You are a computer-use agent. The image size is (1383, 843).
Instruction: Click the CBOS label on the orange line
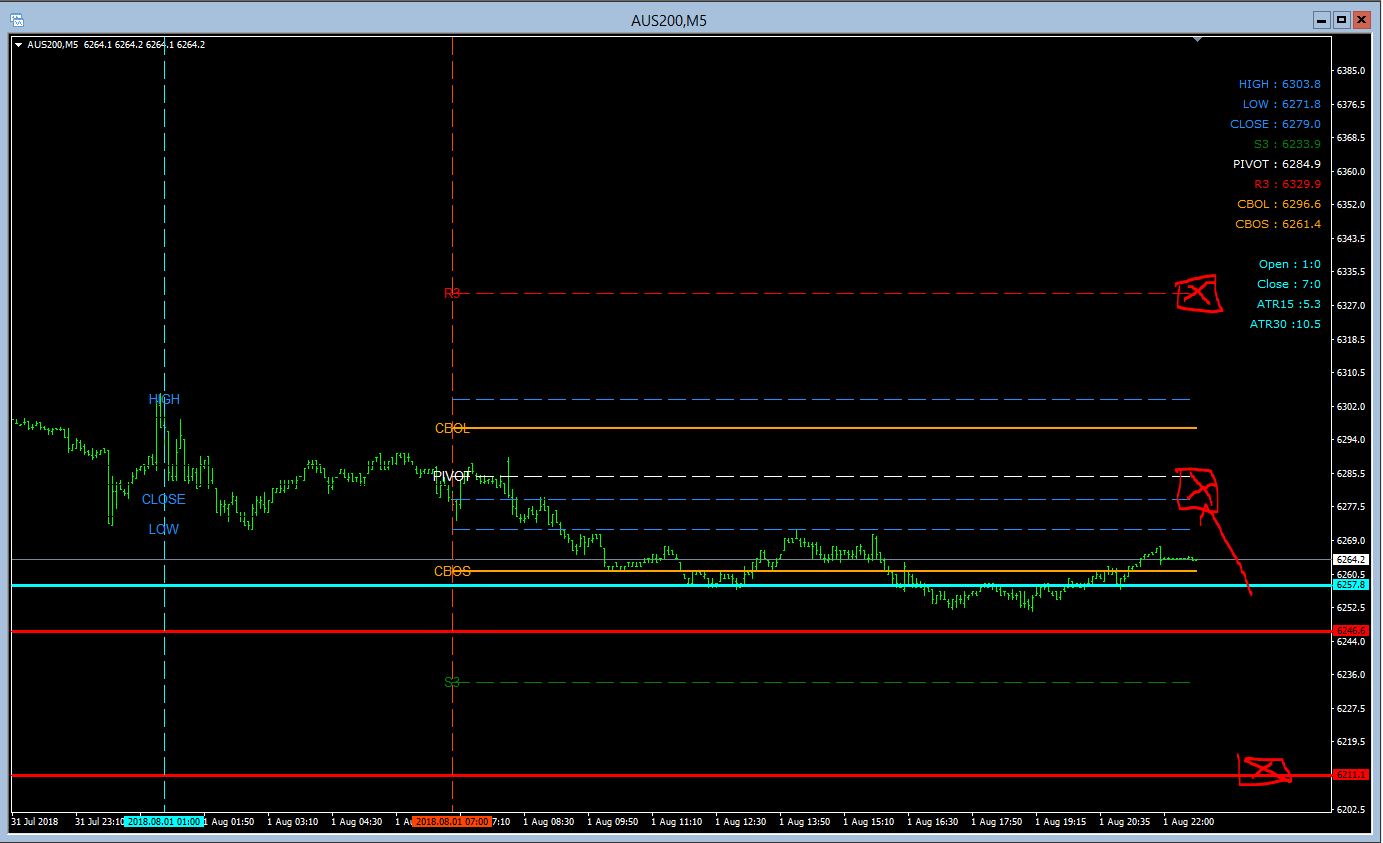(452, 571)
